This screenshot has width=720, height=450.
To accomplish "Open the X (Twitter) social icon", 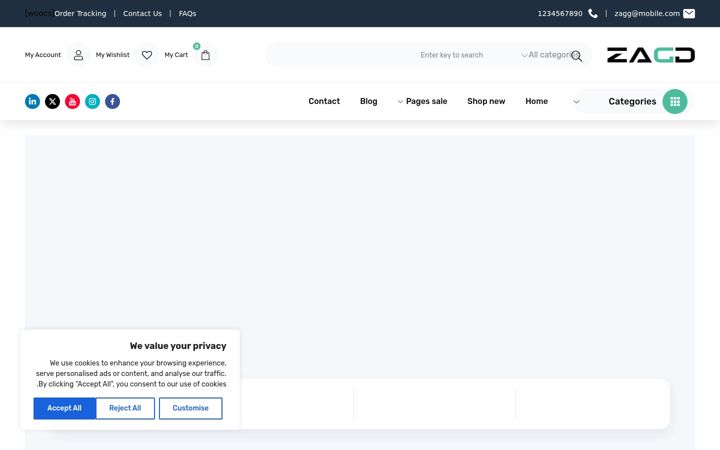I will coord(52,101).
